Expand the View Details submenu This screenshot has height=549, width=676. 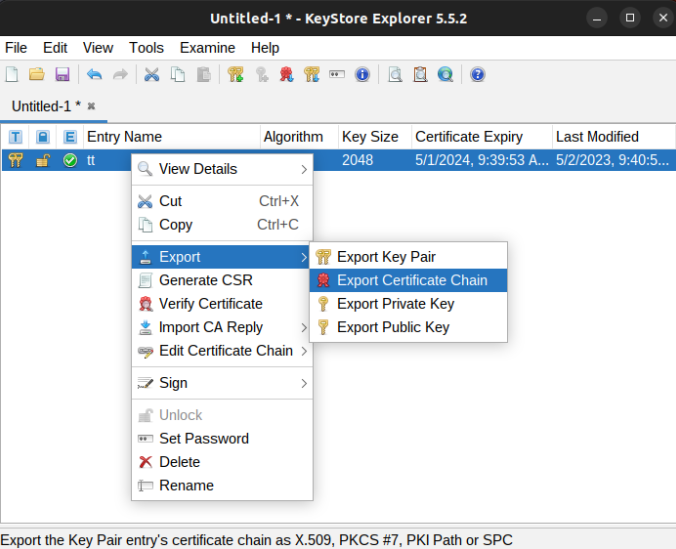(222, 169)
